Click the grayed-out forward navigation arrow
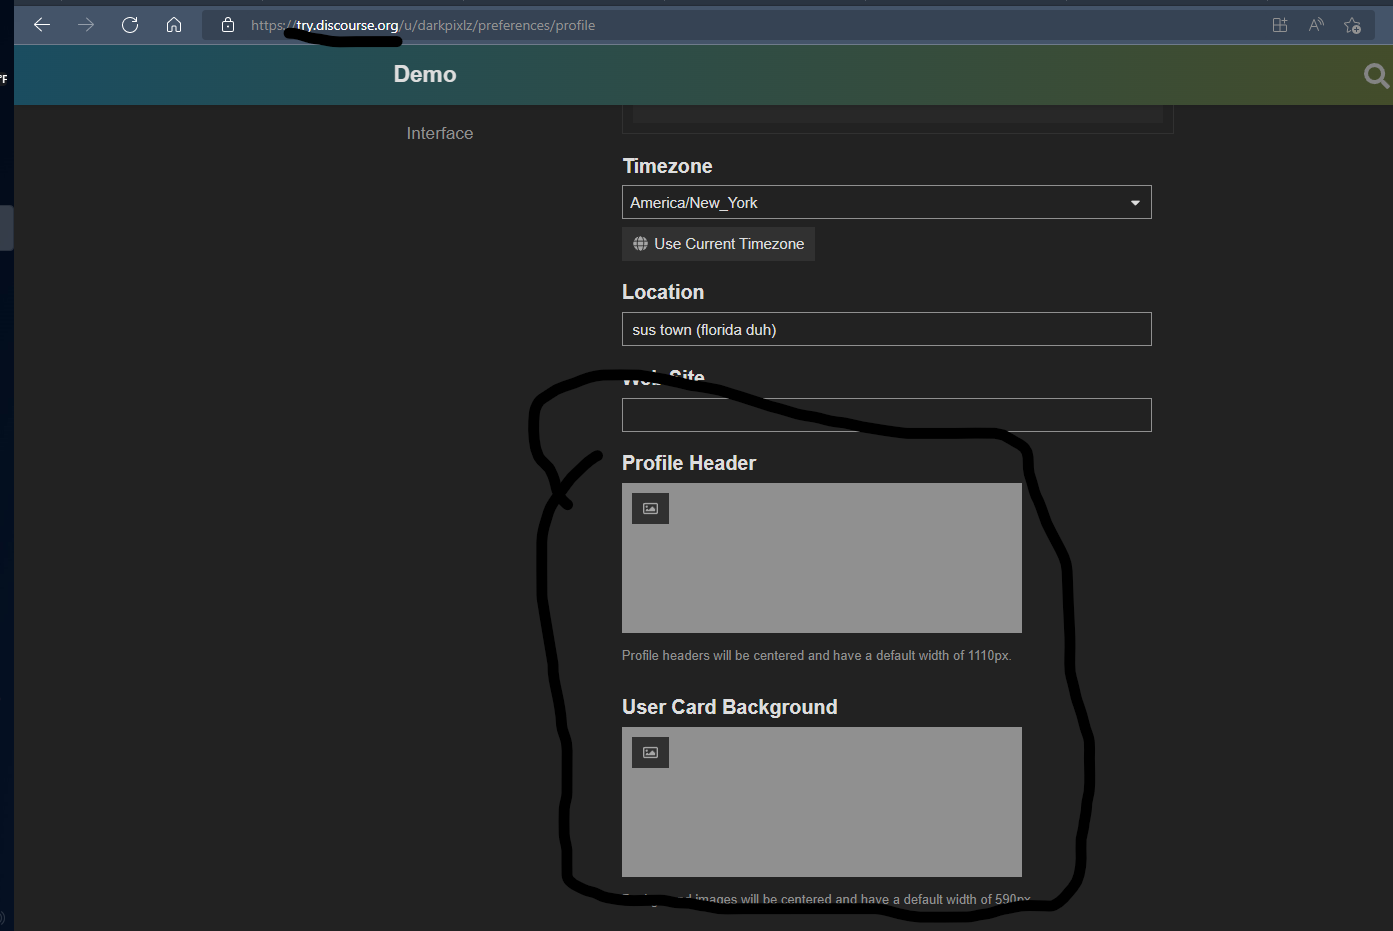Screen dimensions: 1393x931 [86, 25]
